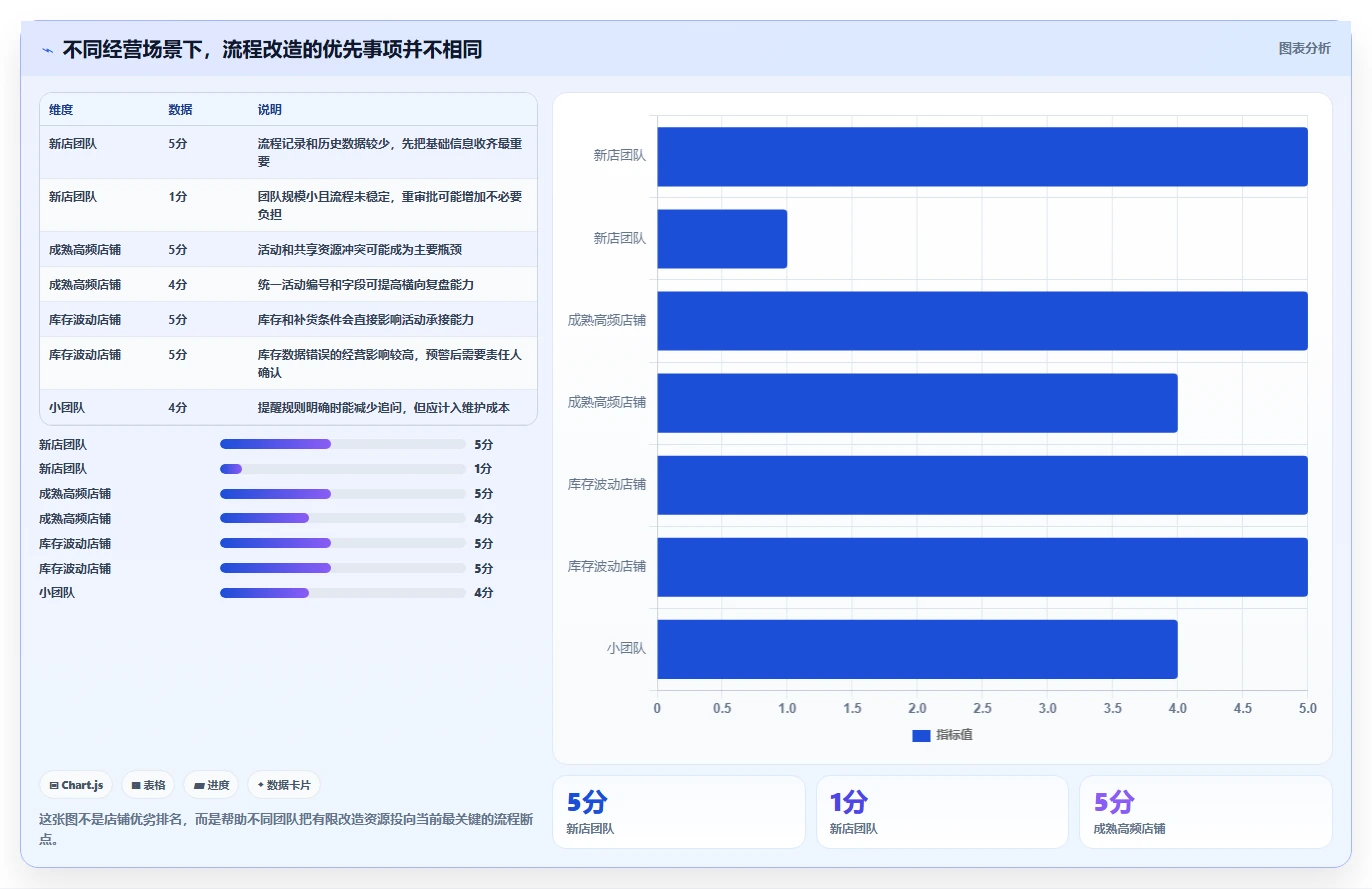Open the first 5分 新店团队 data card
Viewport: 1372px width, 889px height.
(x=679, y=812)
